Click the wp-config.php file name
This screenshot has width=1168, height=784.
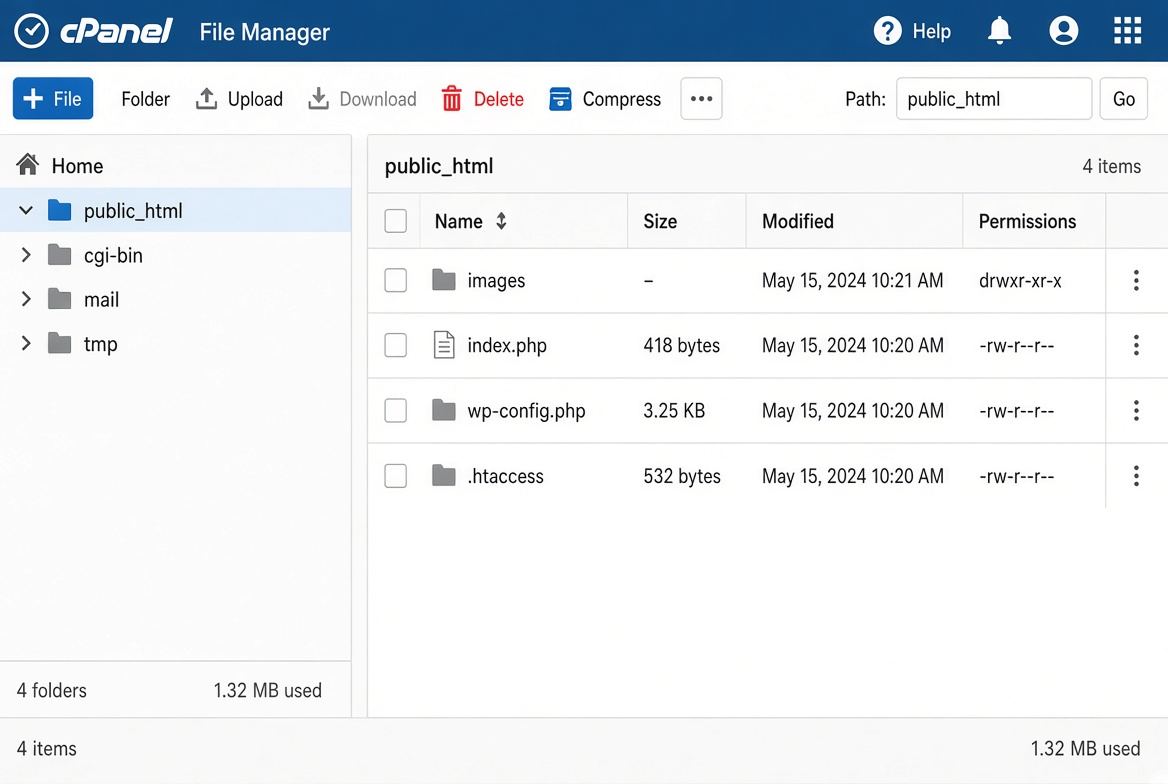click(x=526, y=411)
